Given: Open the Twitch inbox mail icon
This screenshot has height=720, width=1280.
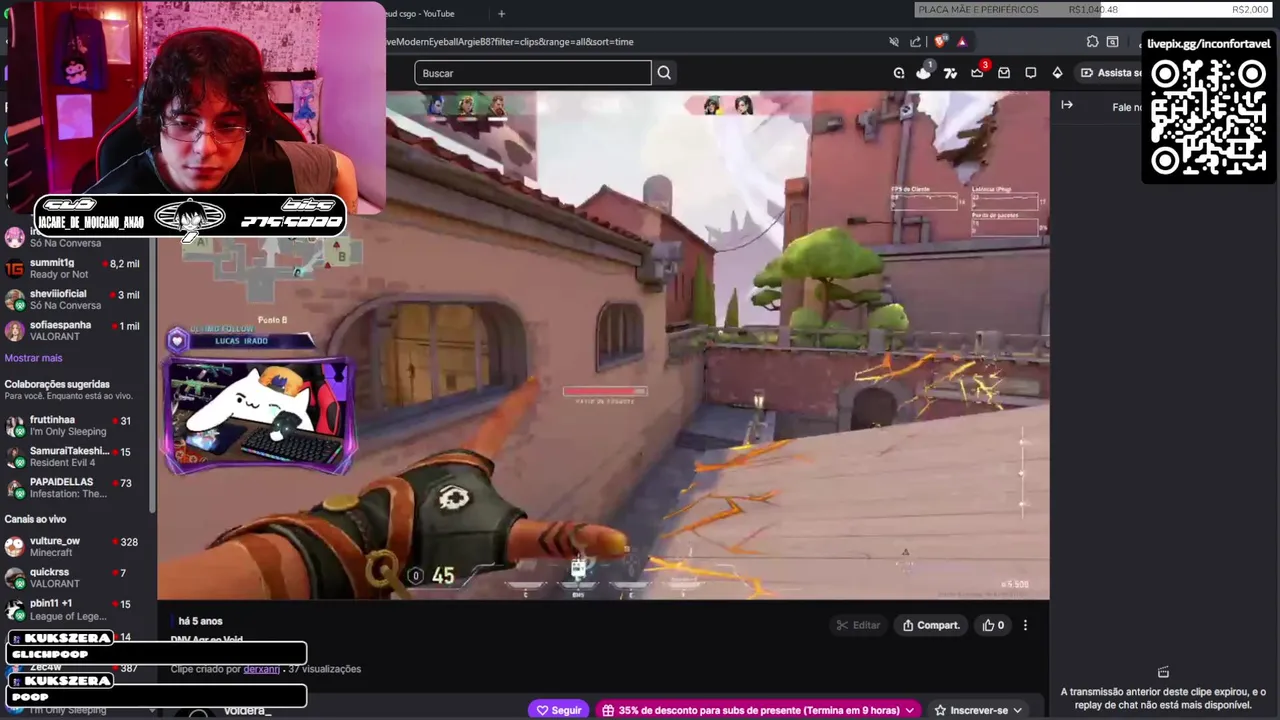Looking at the screenshot, I should tap(1004, 73).
